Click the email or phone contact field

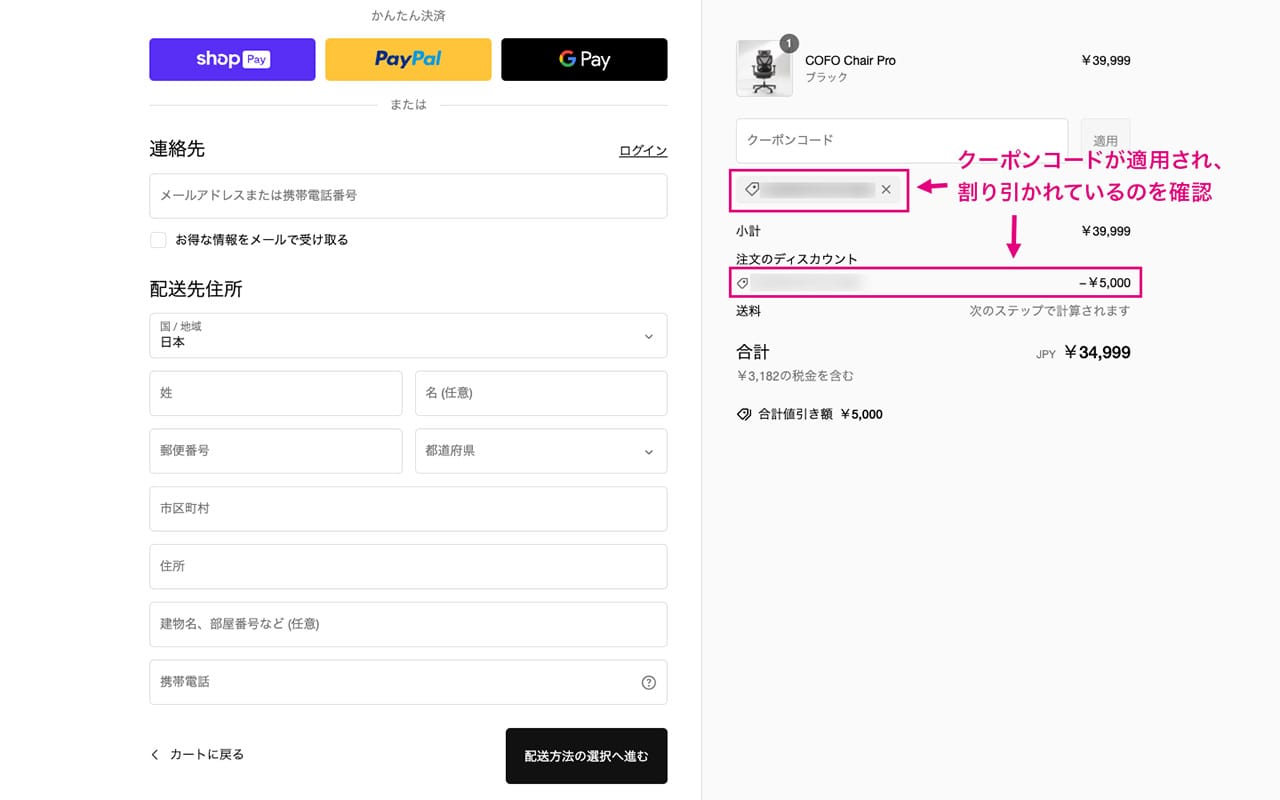pyautogui.click(x=407, y=195)
